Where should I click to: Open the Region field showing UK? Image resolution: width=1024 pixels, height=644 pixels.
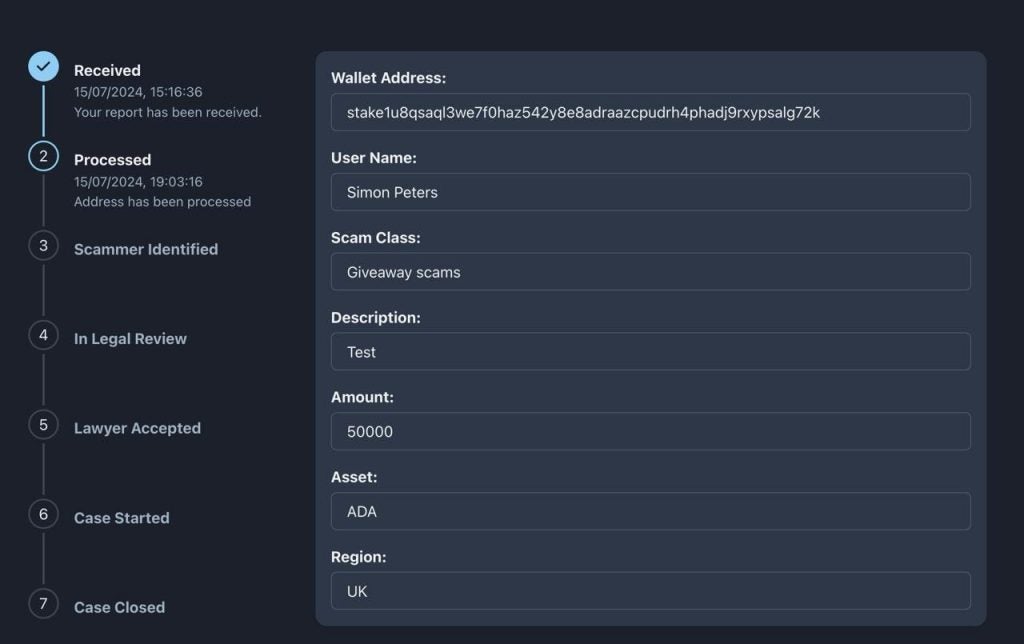tap(650, 591)
